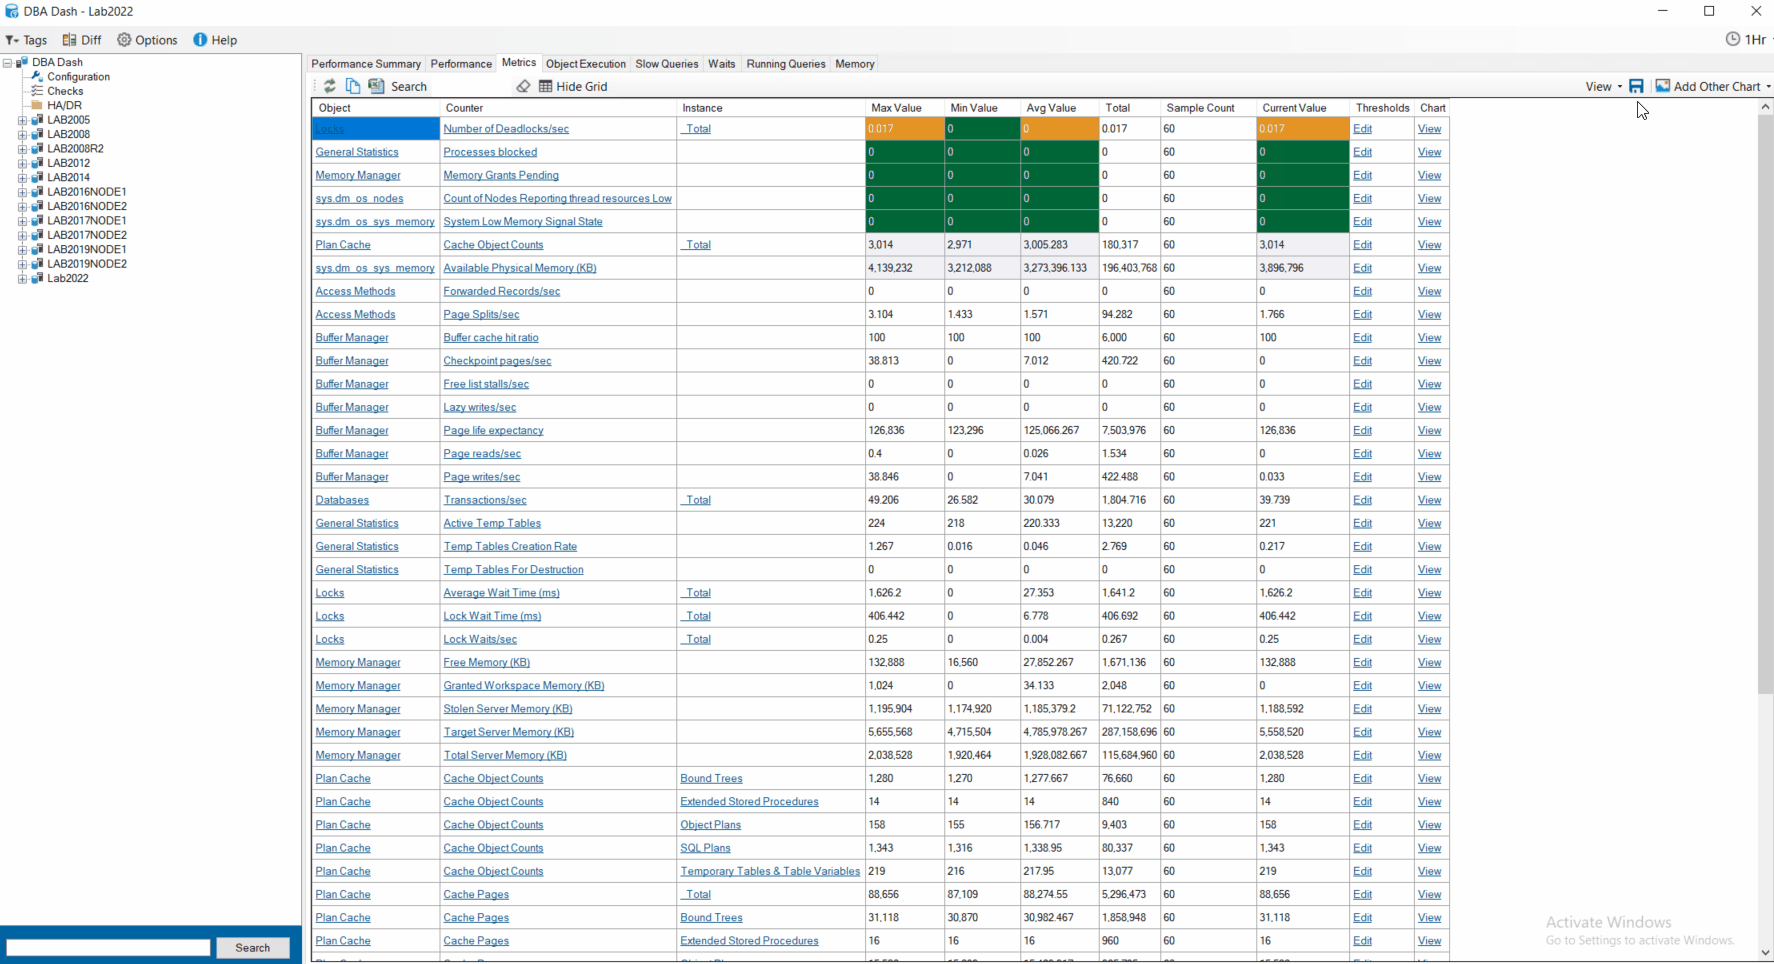Expand the LAB2016NODE1 tree node
This screenshot has height=964, width=1774.
tap(22, 192)
